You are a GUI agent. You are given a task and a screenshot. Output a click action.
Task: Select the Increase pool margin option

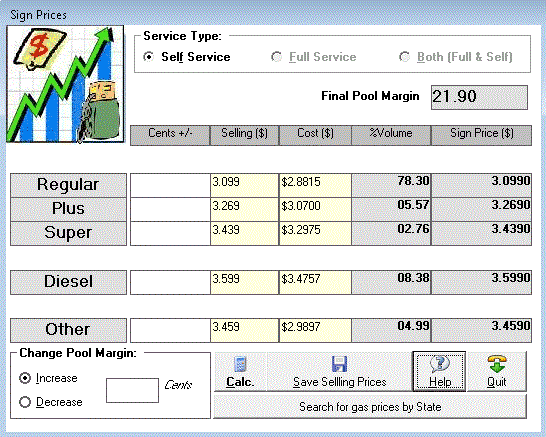tap(25, 378)
